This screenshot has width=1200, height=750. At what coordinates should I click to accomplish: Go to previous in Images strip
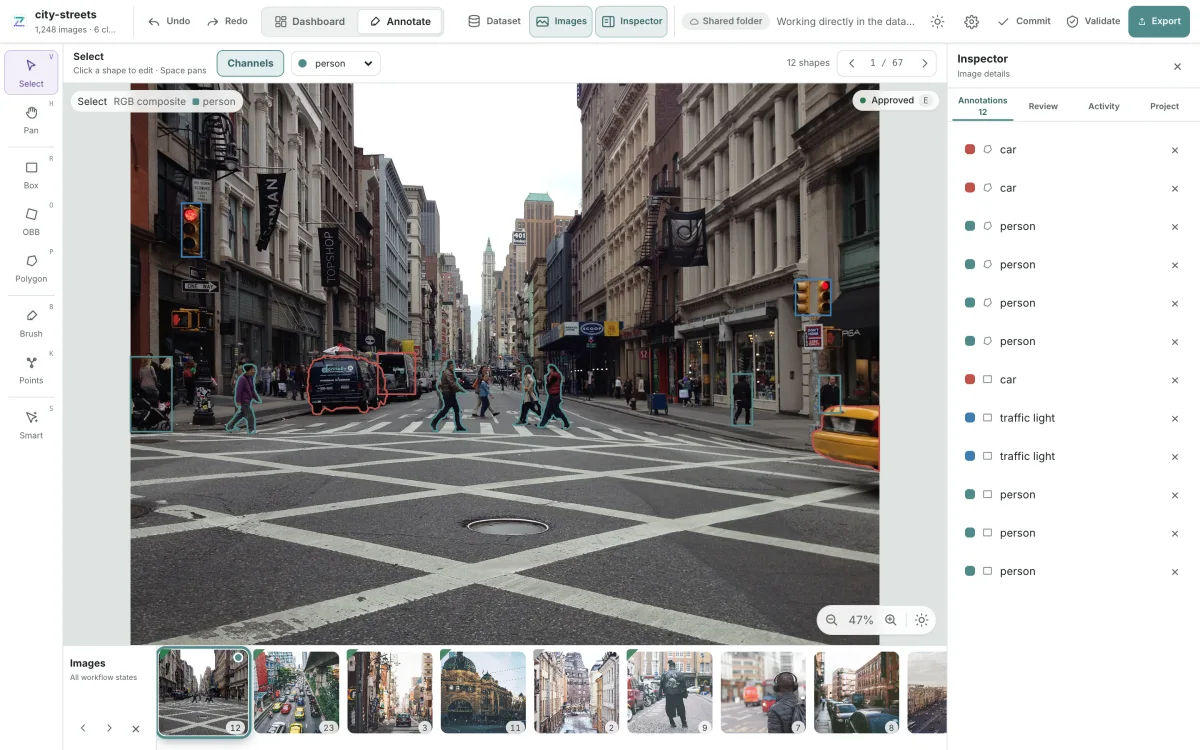83,728
